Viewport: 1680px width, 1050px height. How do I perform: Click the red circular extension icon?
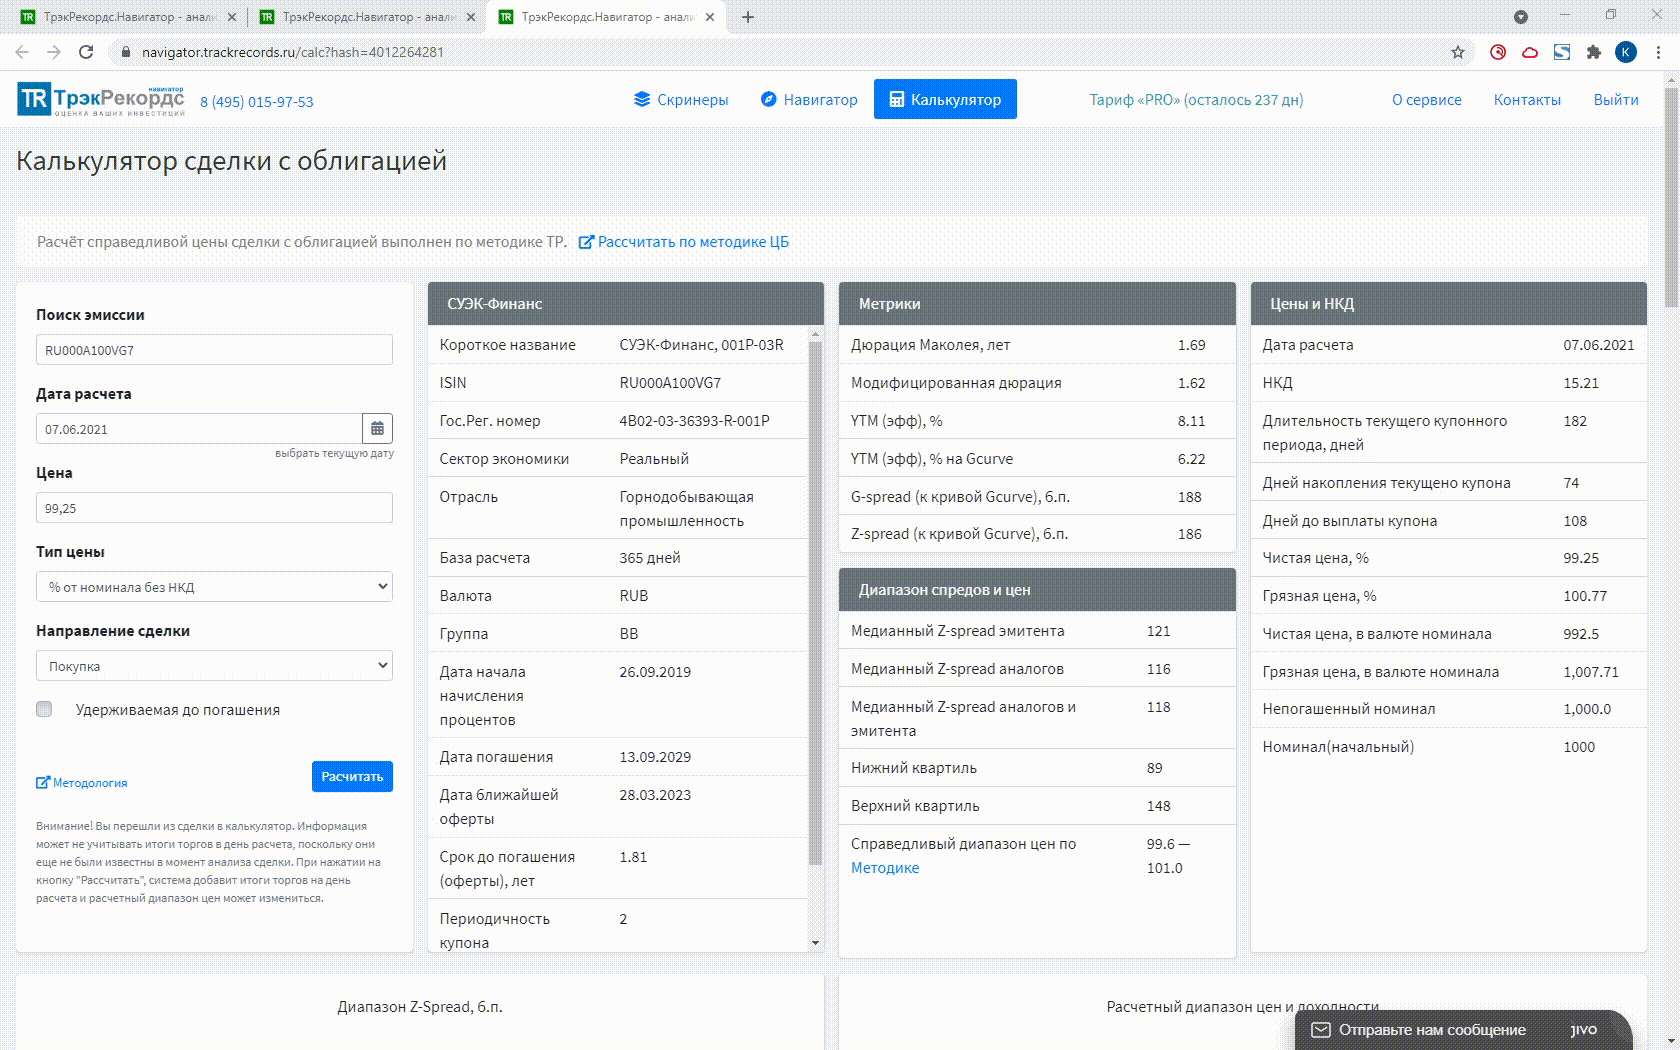coord(1498,52)
